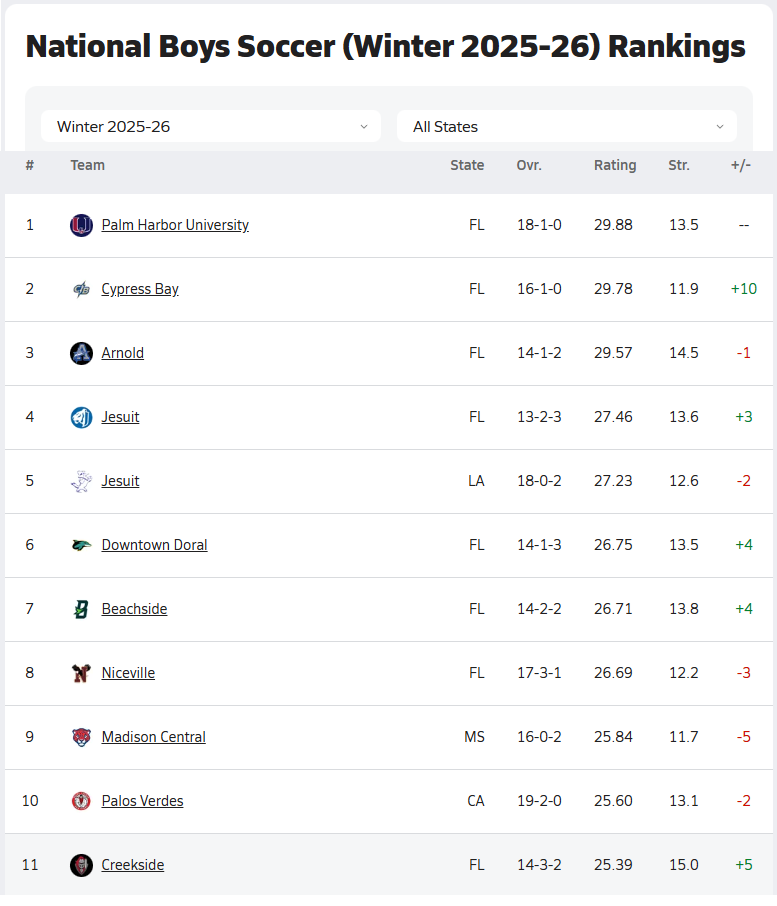Open the Winter 2025-26 season dropdown
The height and width of the screenshot is (906, 777).
211,127
